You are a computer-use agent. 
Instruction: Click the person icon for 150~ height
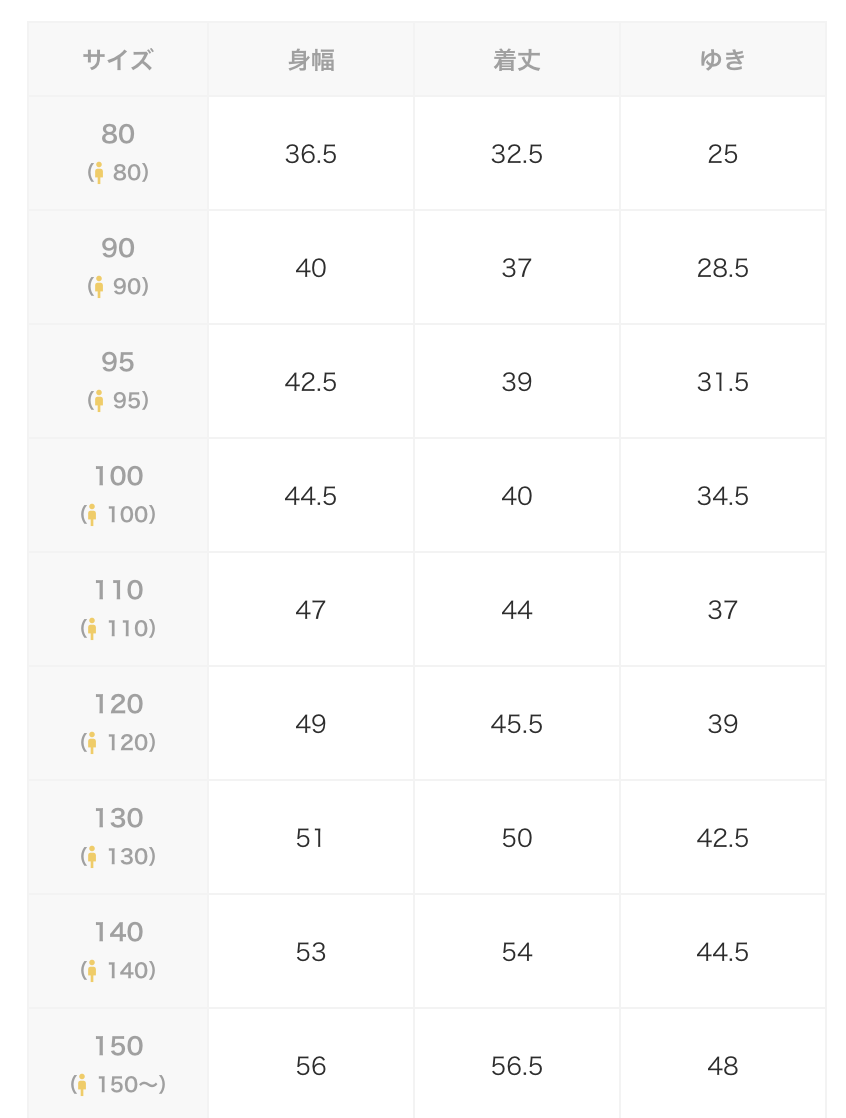tap(82, 1085)
